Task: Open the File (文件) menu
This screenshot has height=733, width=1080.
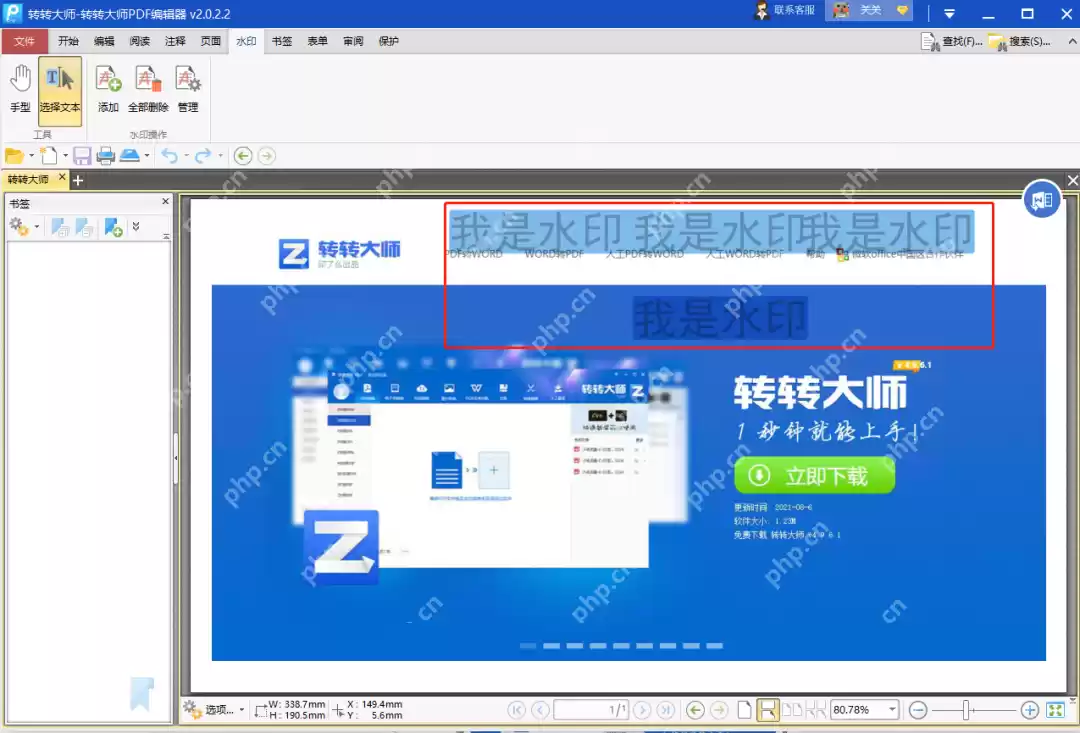Action: tap(24, 41)
